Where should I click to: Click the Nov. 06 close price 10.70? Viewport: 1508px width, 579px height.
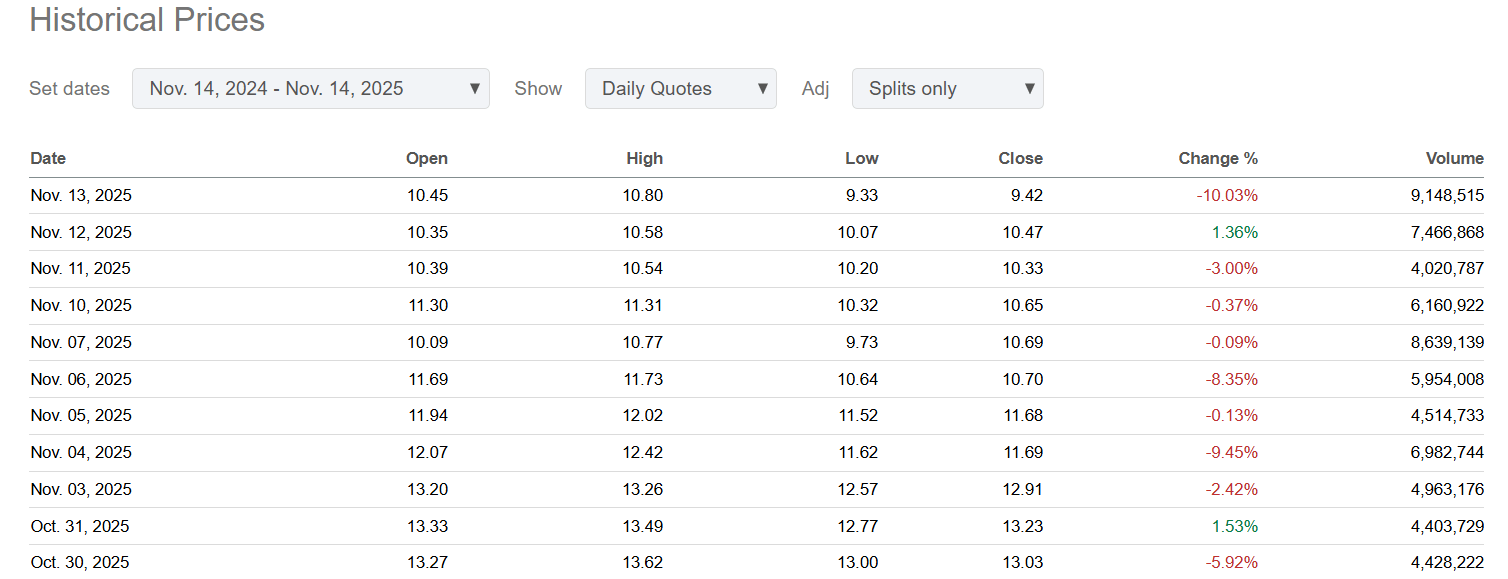pos(1022,380)
